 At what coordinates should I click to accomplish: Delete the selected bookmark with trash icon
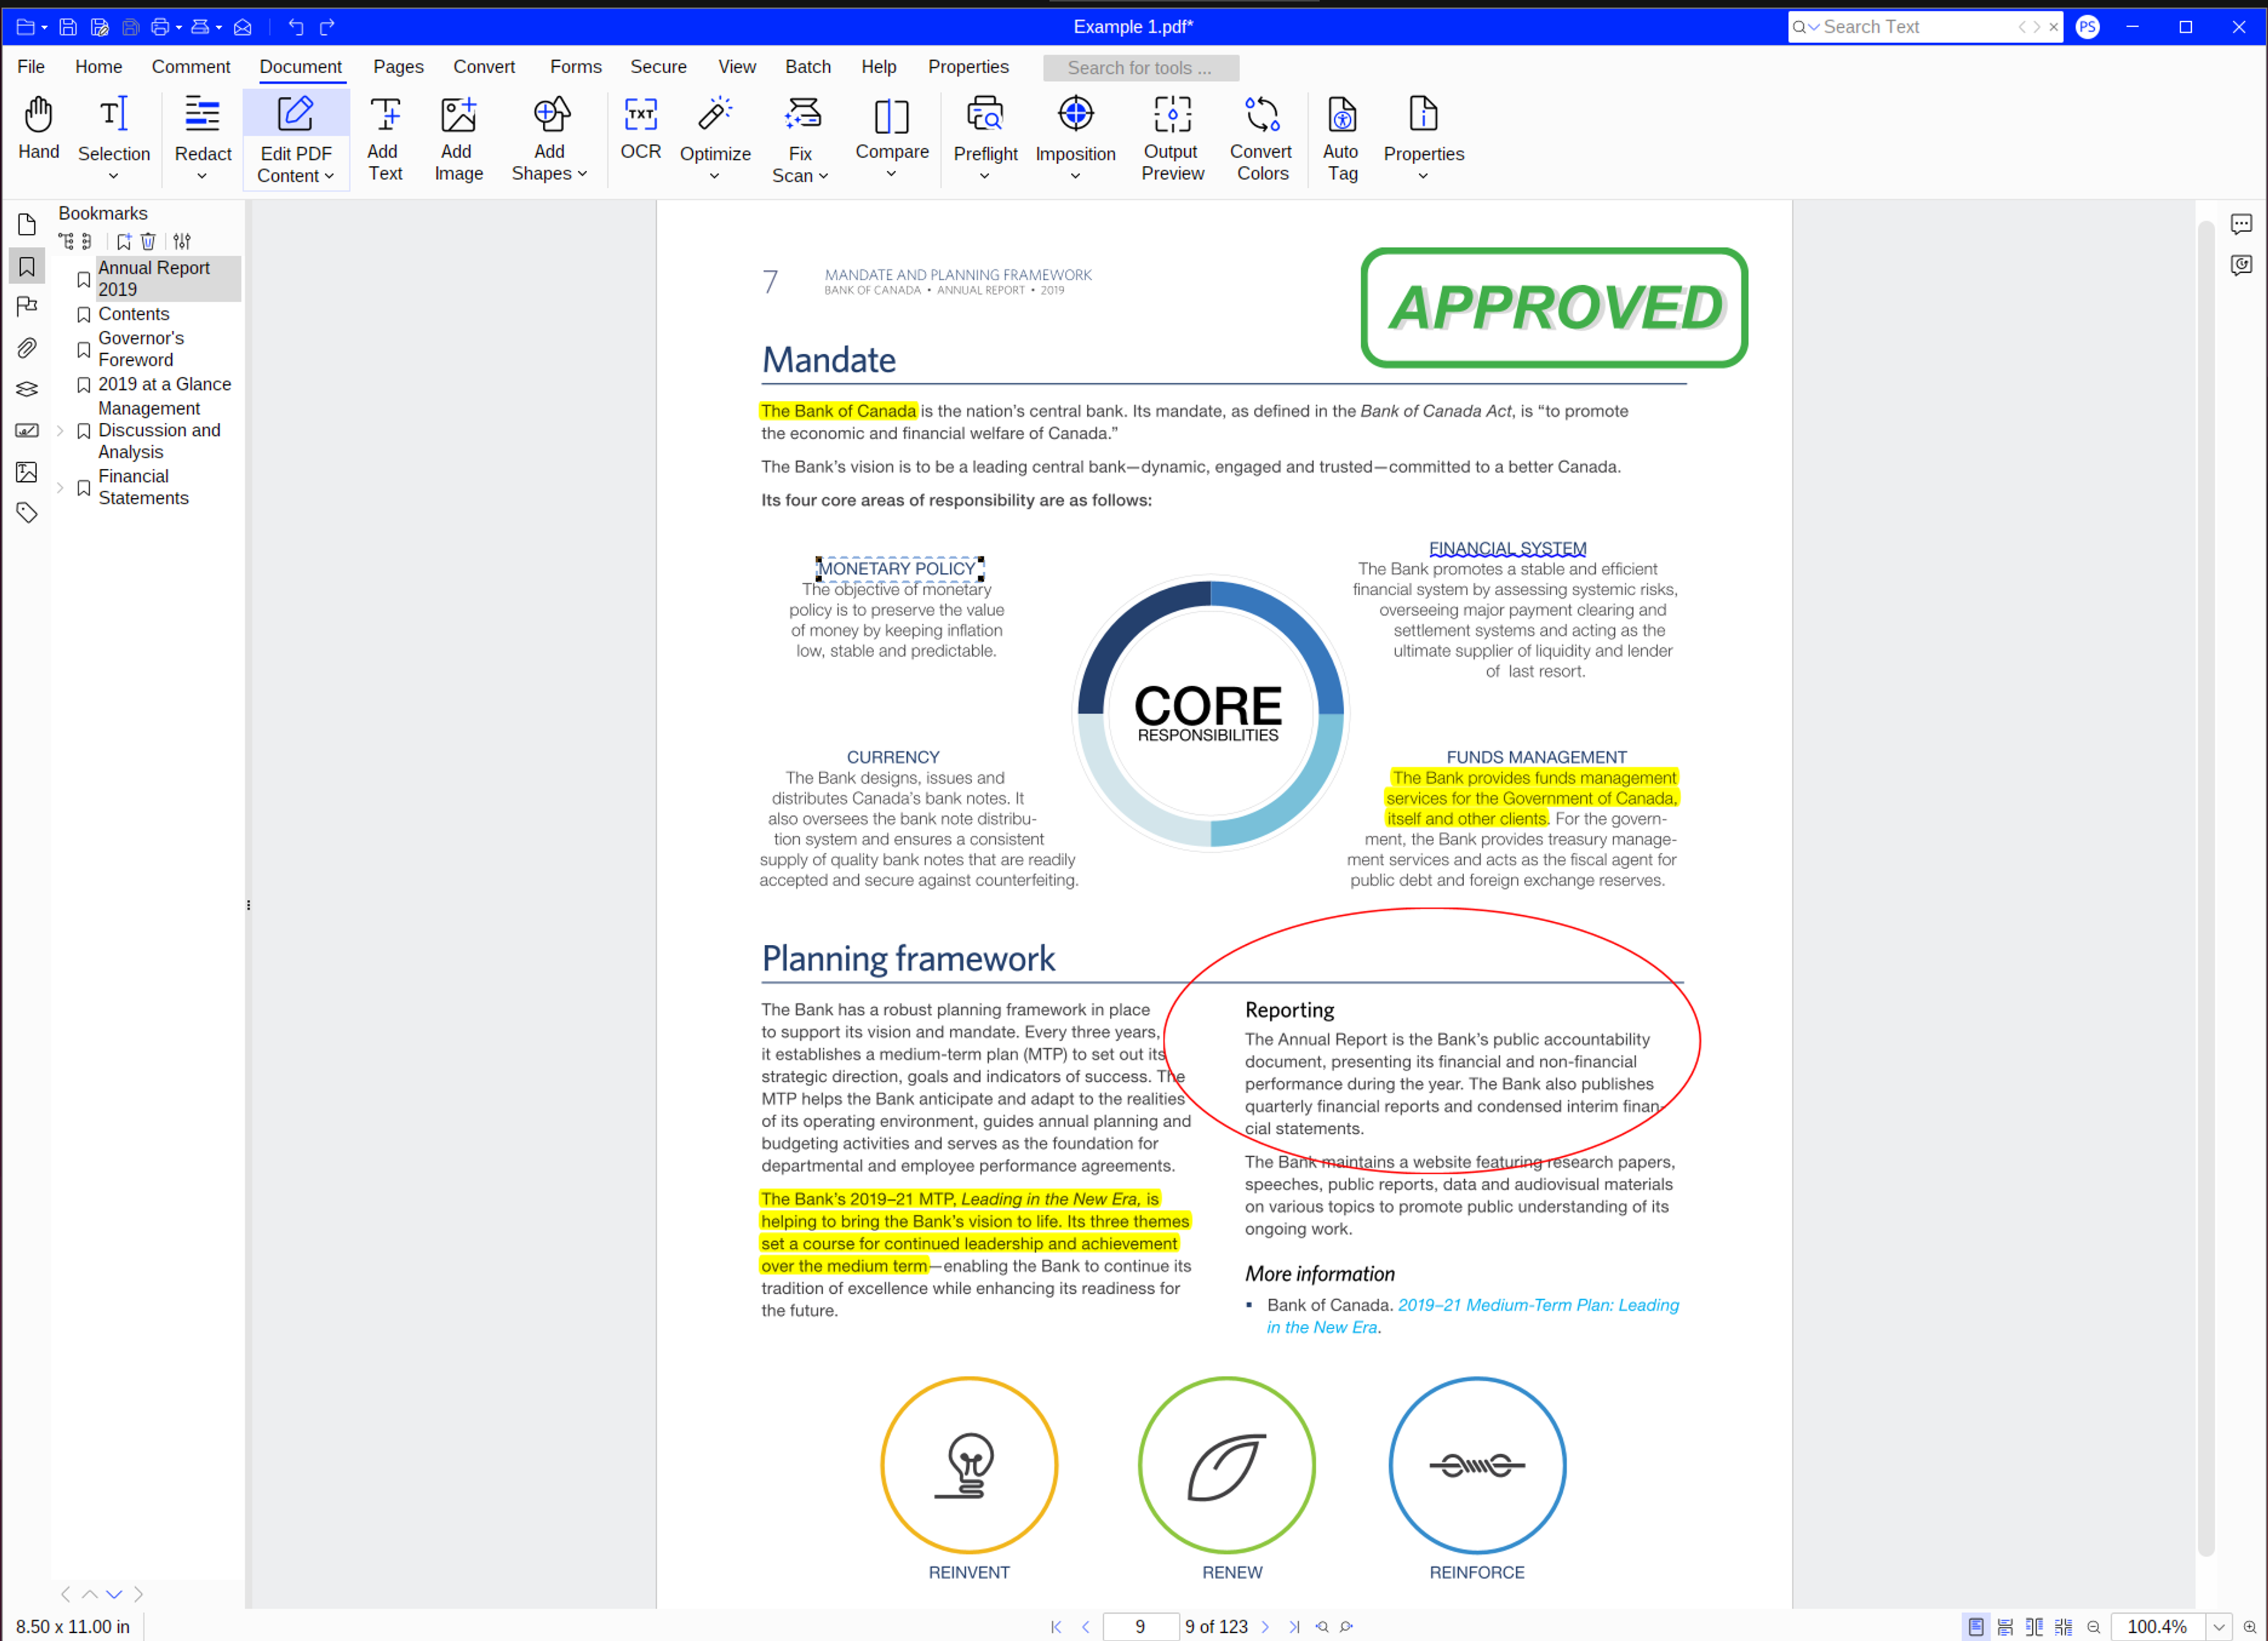pos(148,241)
